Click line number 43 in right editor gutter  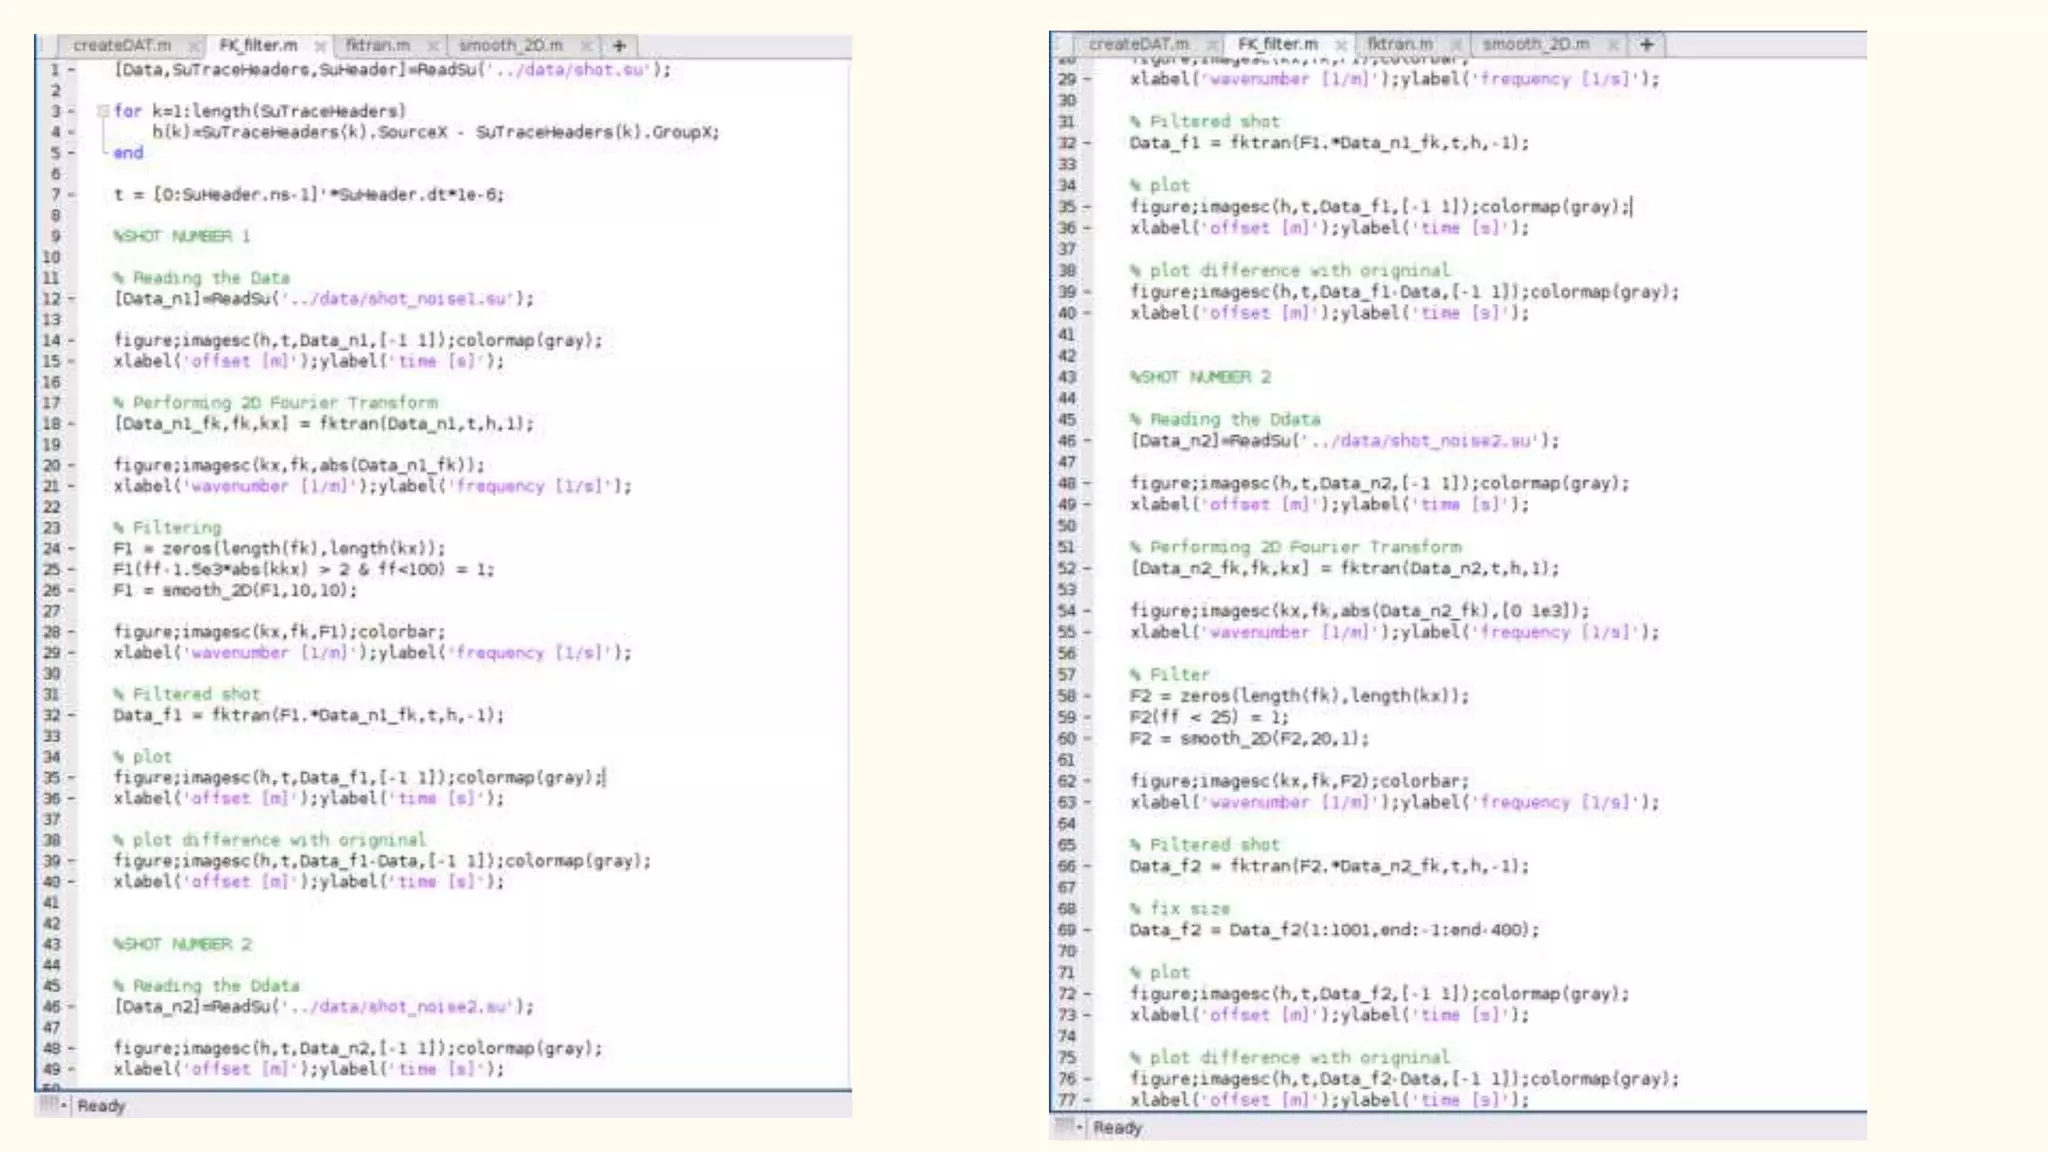click(1066, 377)
